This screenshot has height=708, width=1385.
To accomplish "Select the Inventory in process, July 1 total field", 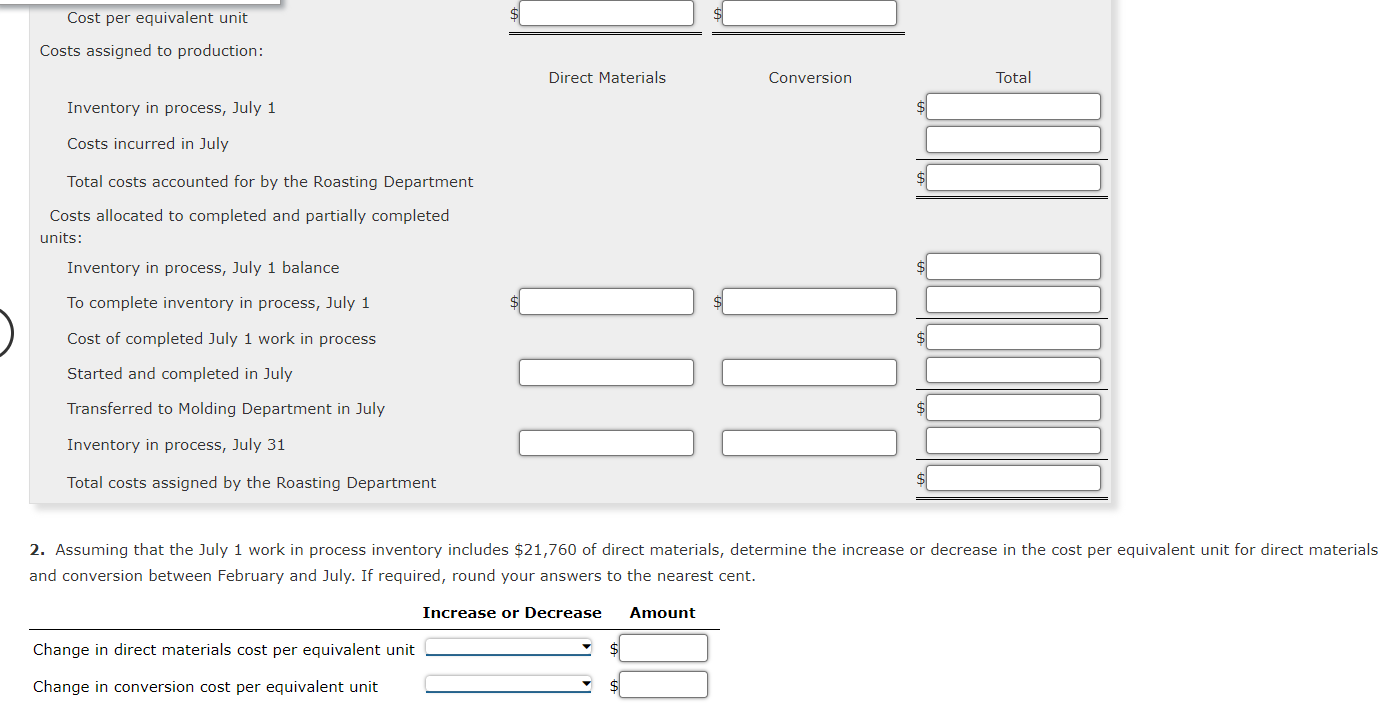I will (1013, 106).
